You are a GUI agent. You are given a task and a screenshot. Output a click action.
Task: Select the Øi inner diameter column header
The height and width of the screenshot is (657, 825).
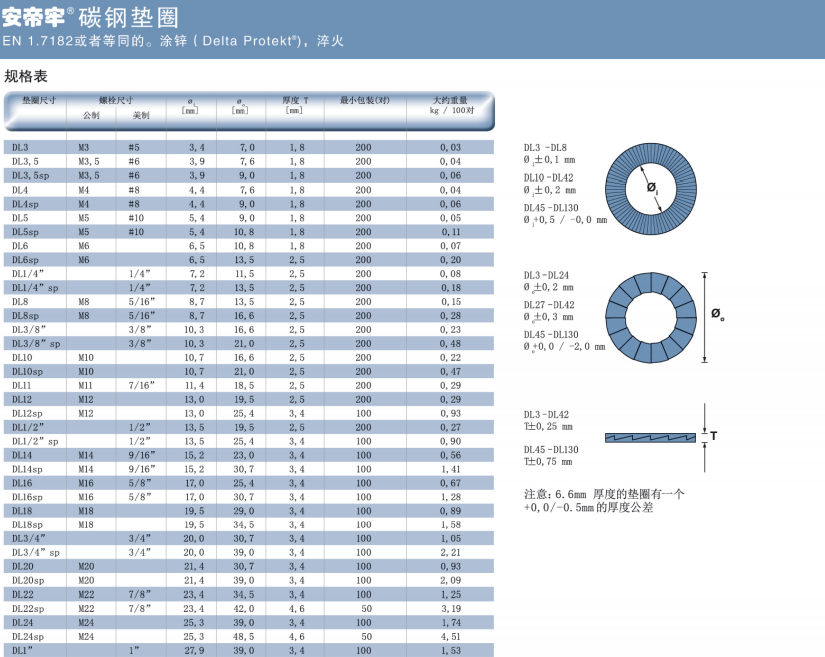pos(190,105)
